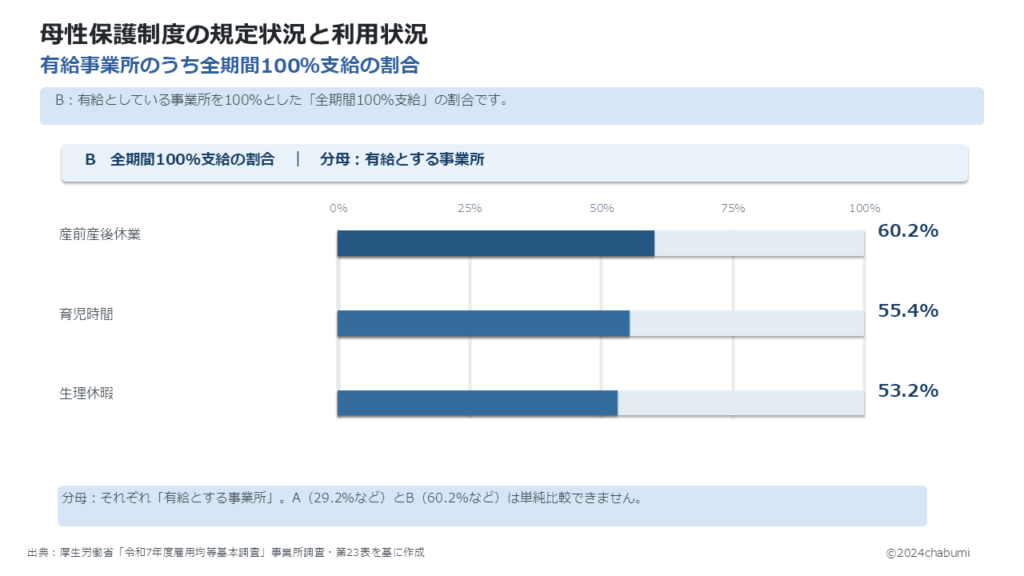The height and width of the screenshot is (576, 1024).
Task: Click the 100% axis label
Action: [x=865, y=208]
